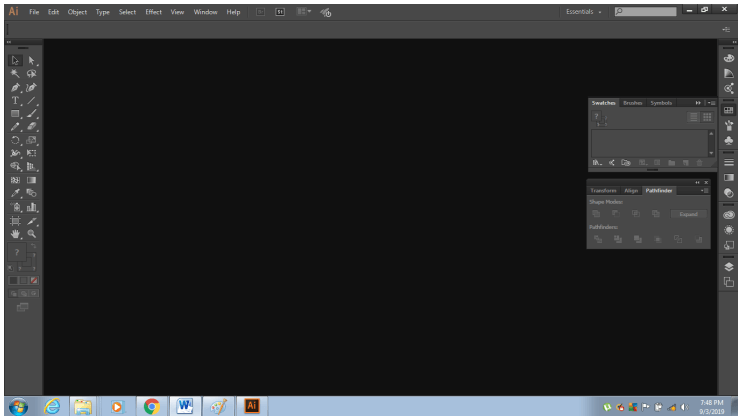Screen dimensions: 738x416
Task: Open Layers panel from right dock
Action: coord(729,267)
